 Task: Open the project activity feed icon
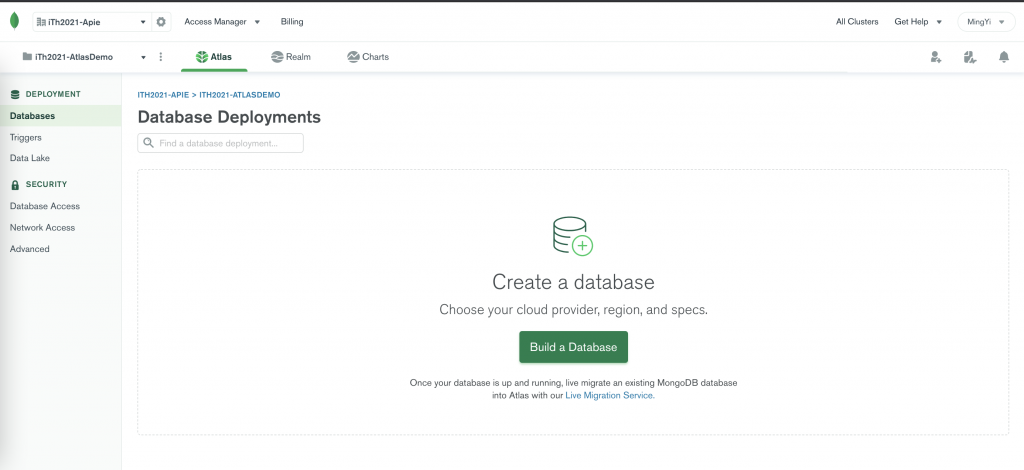coord(969,57)
